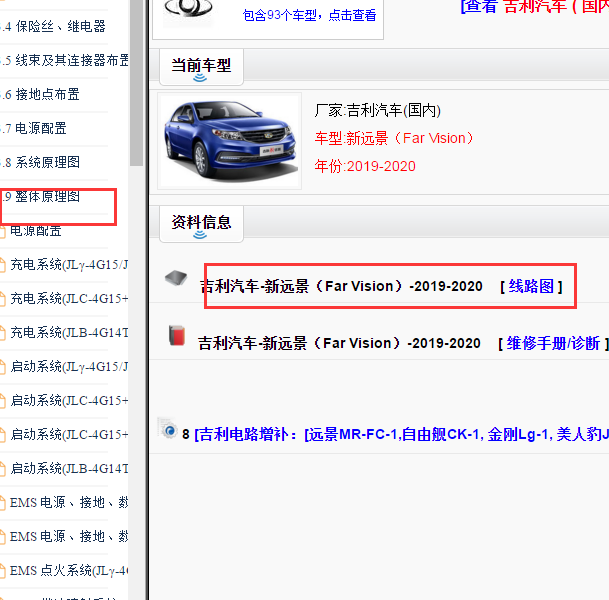This screenshot has height=600, width=609.
Task: Open 充电系统(JLγ-4G15 document
Action: [69, 264]
